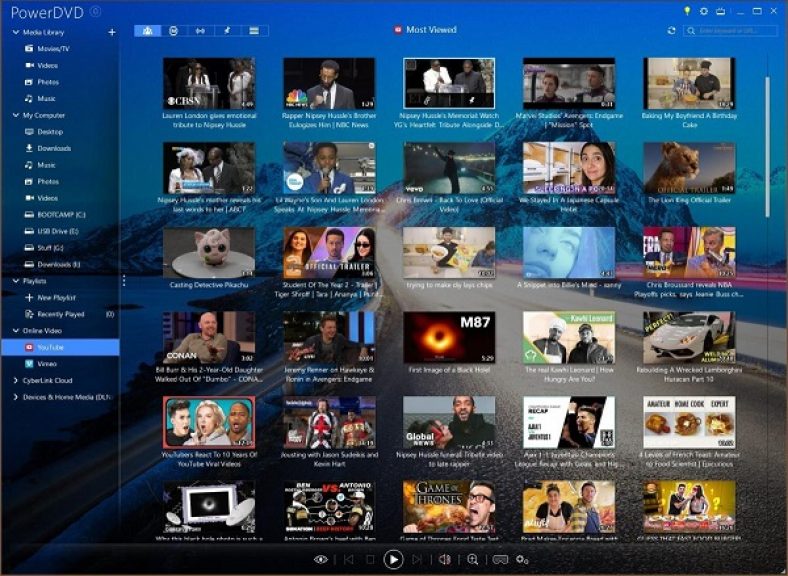This screenshot has width=788, height=576.
Task: Refresh the Most Viewed video list
Action: pyautogui.click(x=671, y=31)
